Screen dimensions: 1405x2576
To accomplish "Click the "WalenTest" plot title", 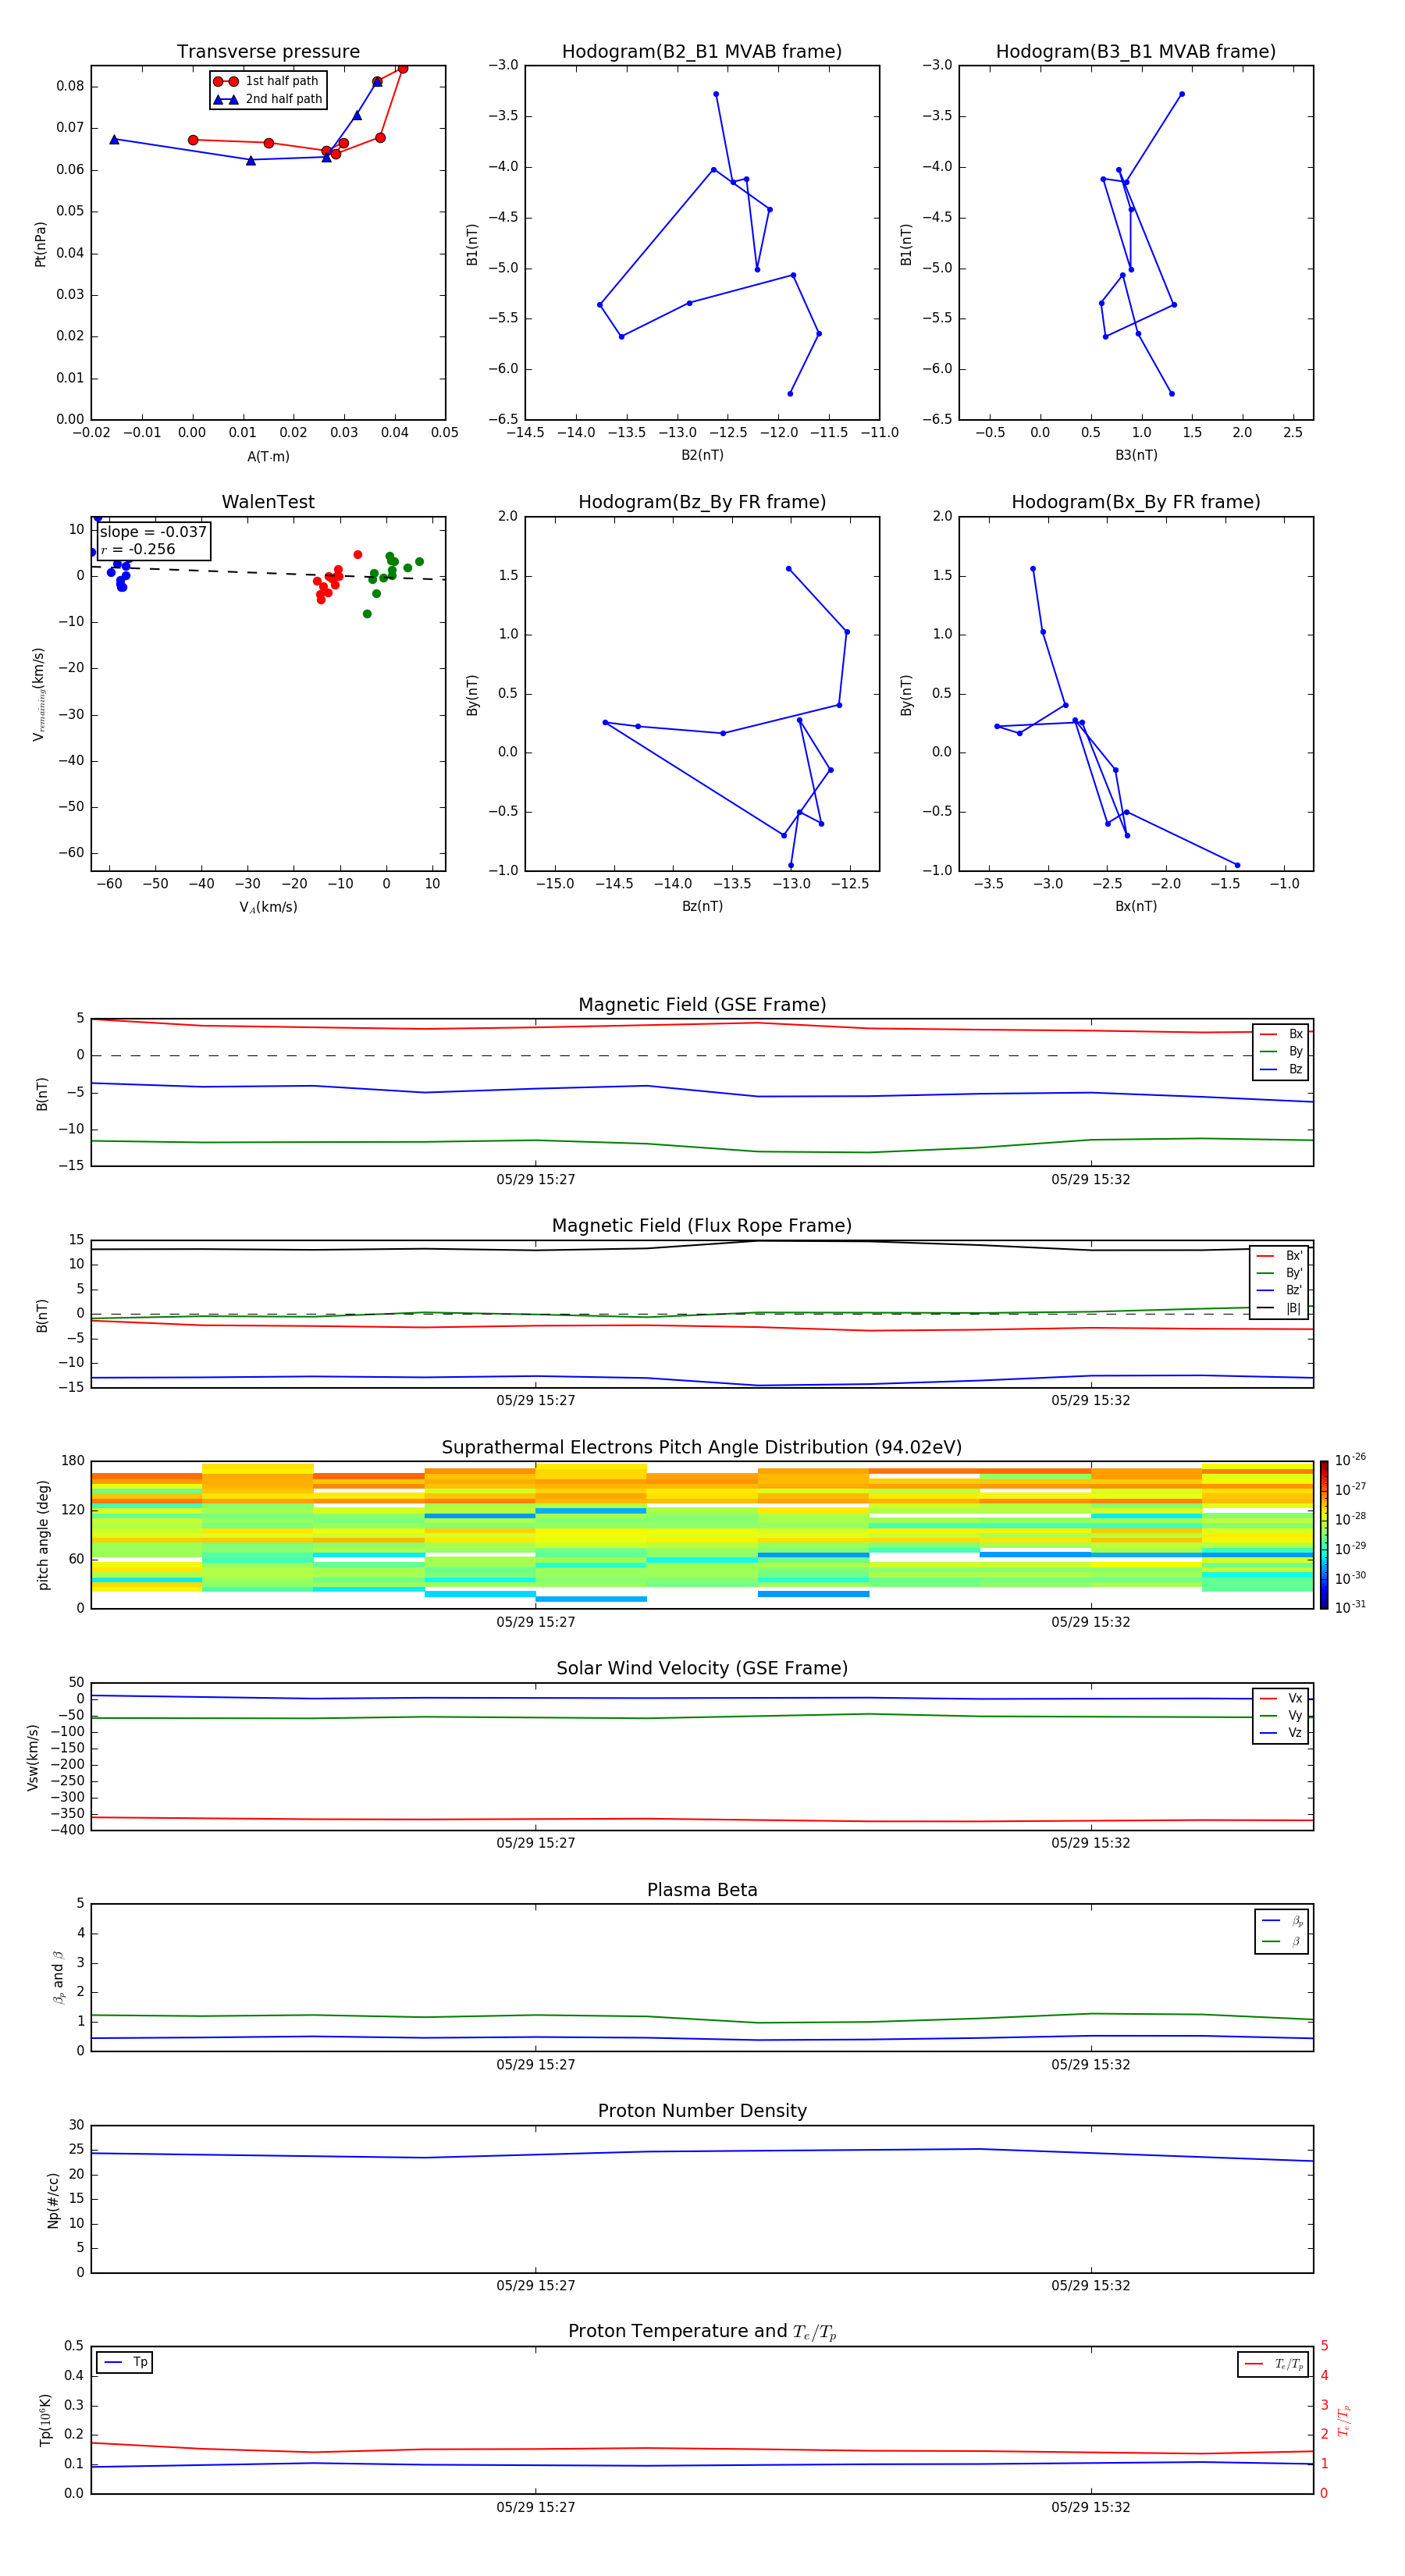I will coord(268,502).
